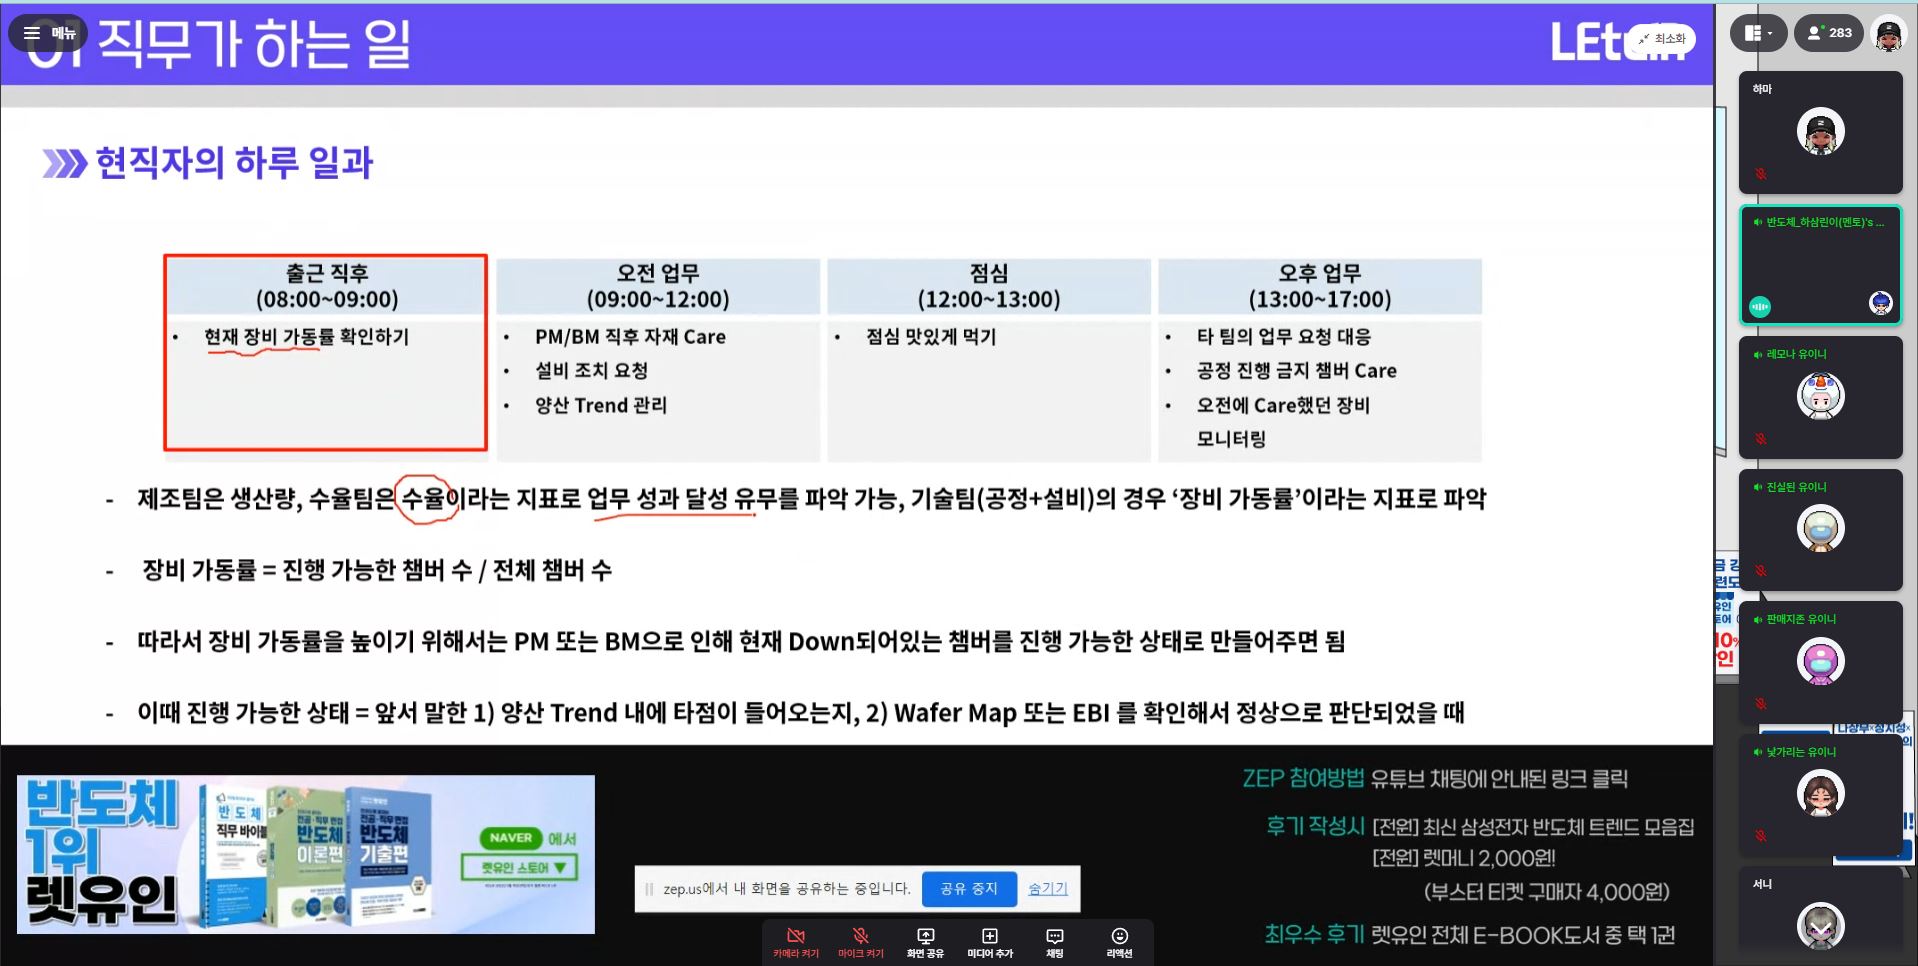Open the 채팅 chat panel
The width and height of the screenshot is (1918, 966).
pos(1054,943)
